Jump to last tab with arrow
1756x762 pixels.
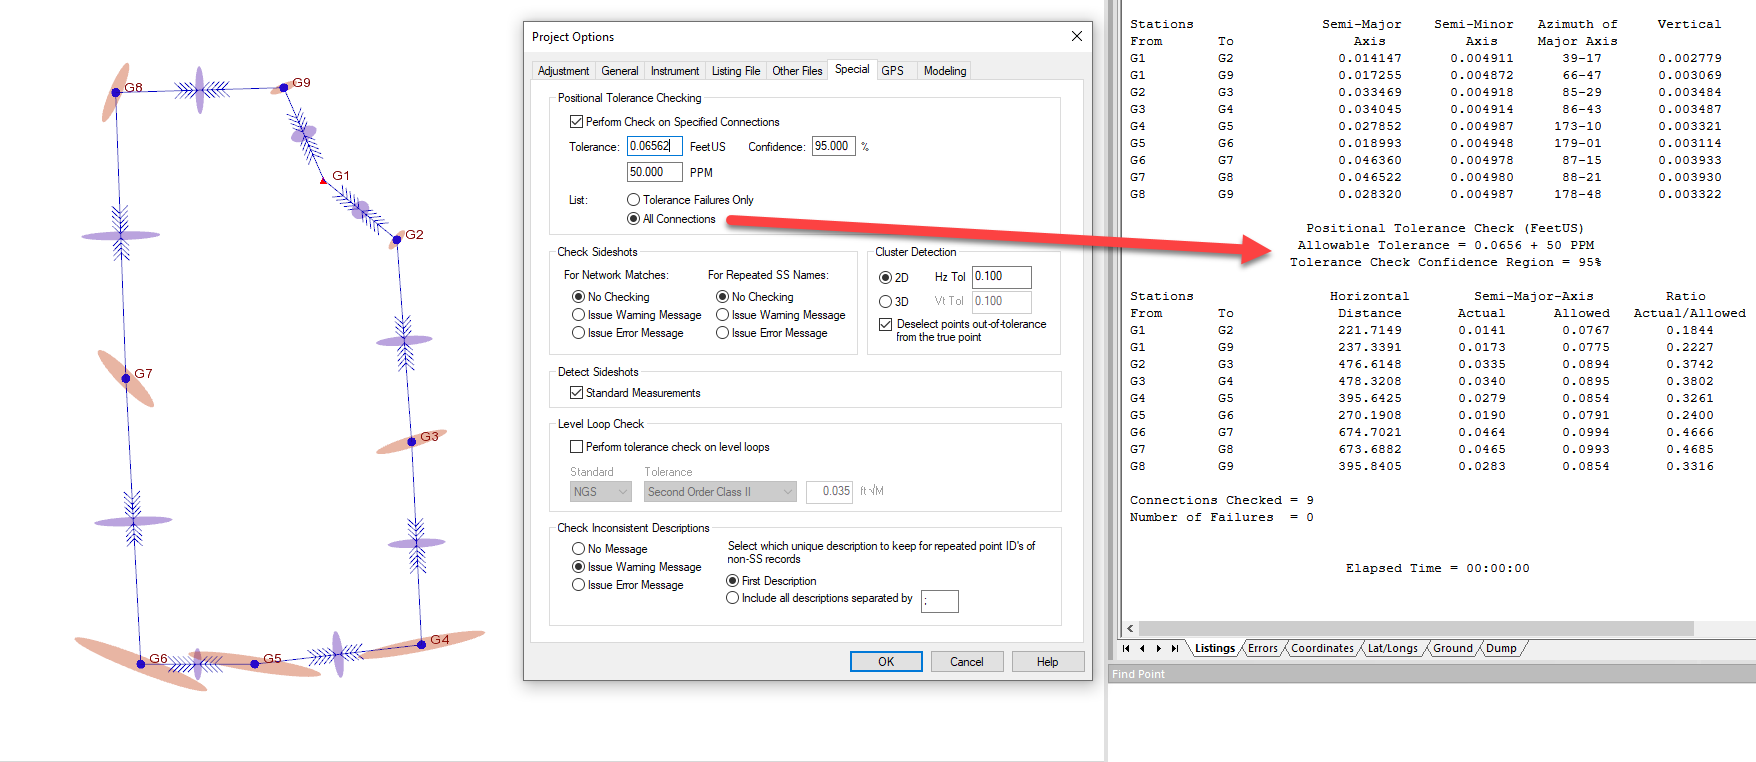pos(1175,648)
